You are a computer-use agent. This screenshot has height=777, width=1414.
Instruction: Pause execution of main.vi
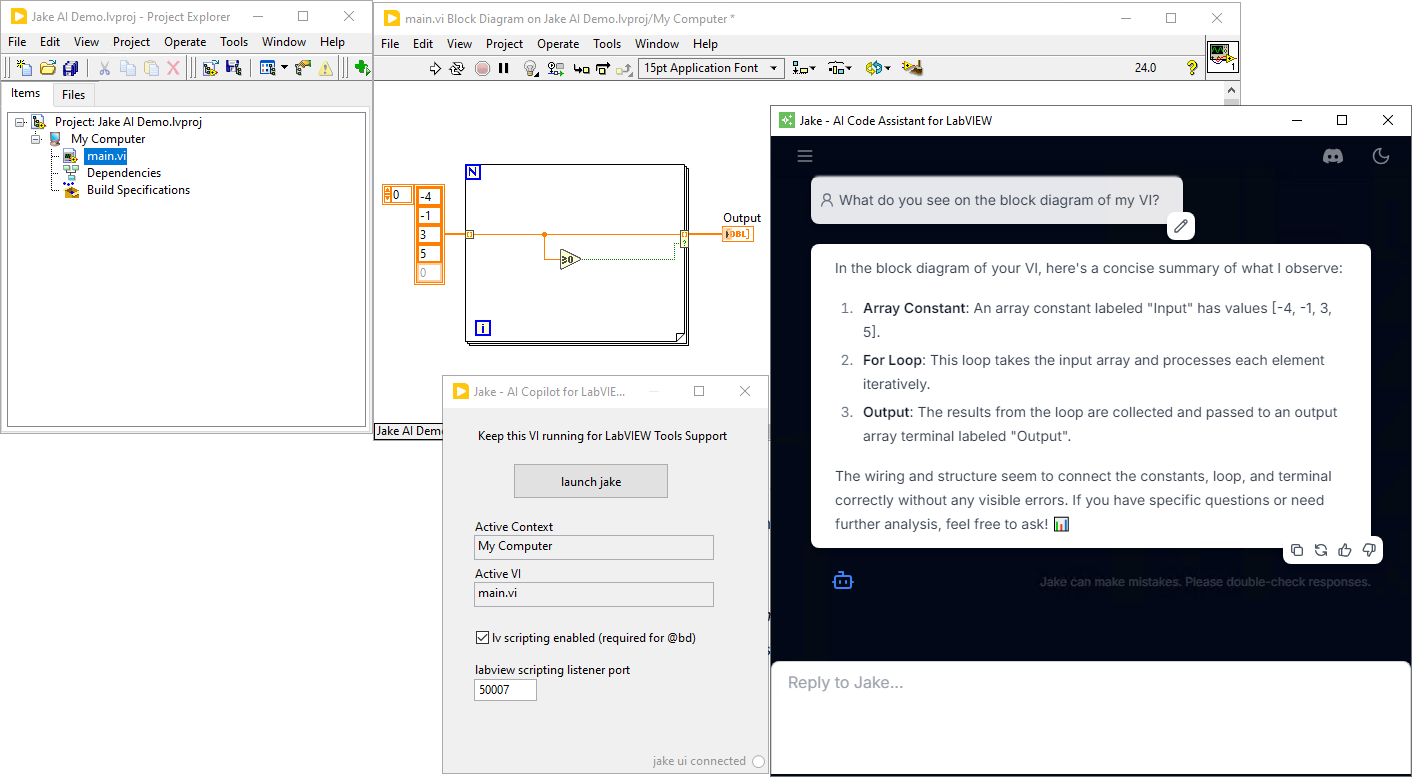coord(503,68)
